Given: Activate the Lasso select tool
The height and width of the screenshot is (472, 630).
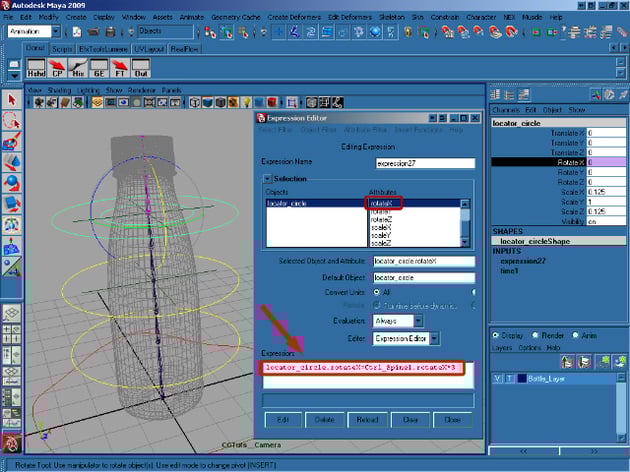Looking at the screenshot, I should coord(11,119).
